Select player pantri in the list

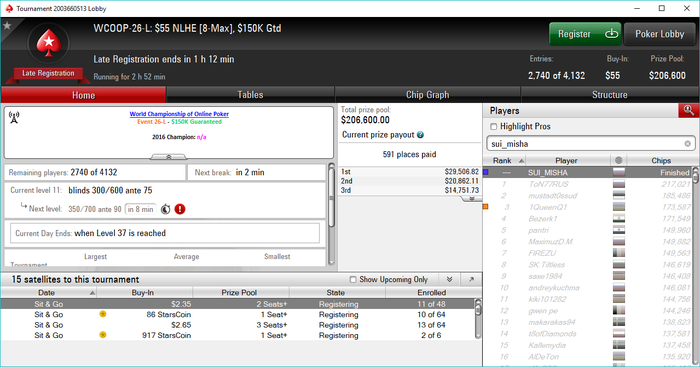click(x=587, y=230)
